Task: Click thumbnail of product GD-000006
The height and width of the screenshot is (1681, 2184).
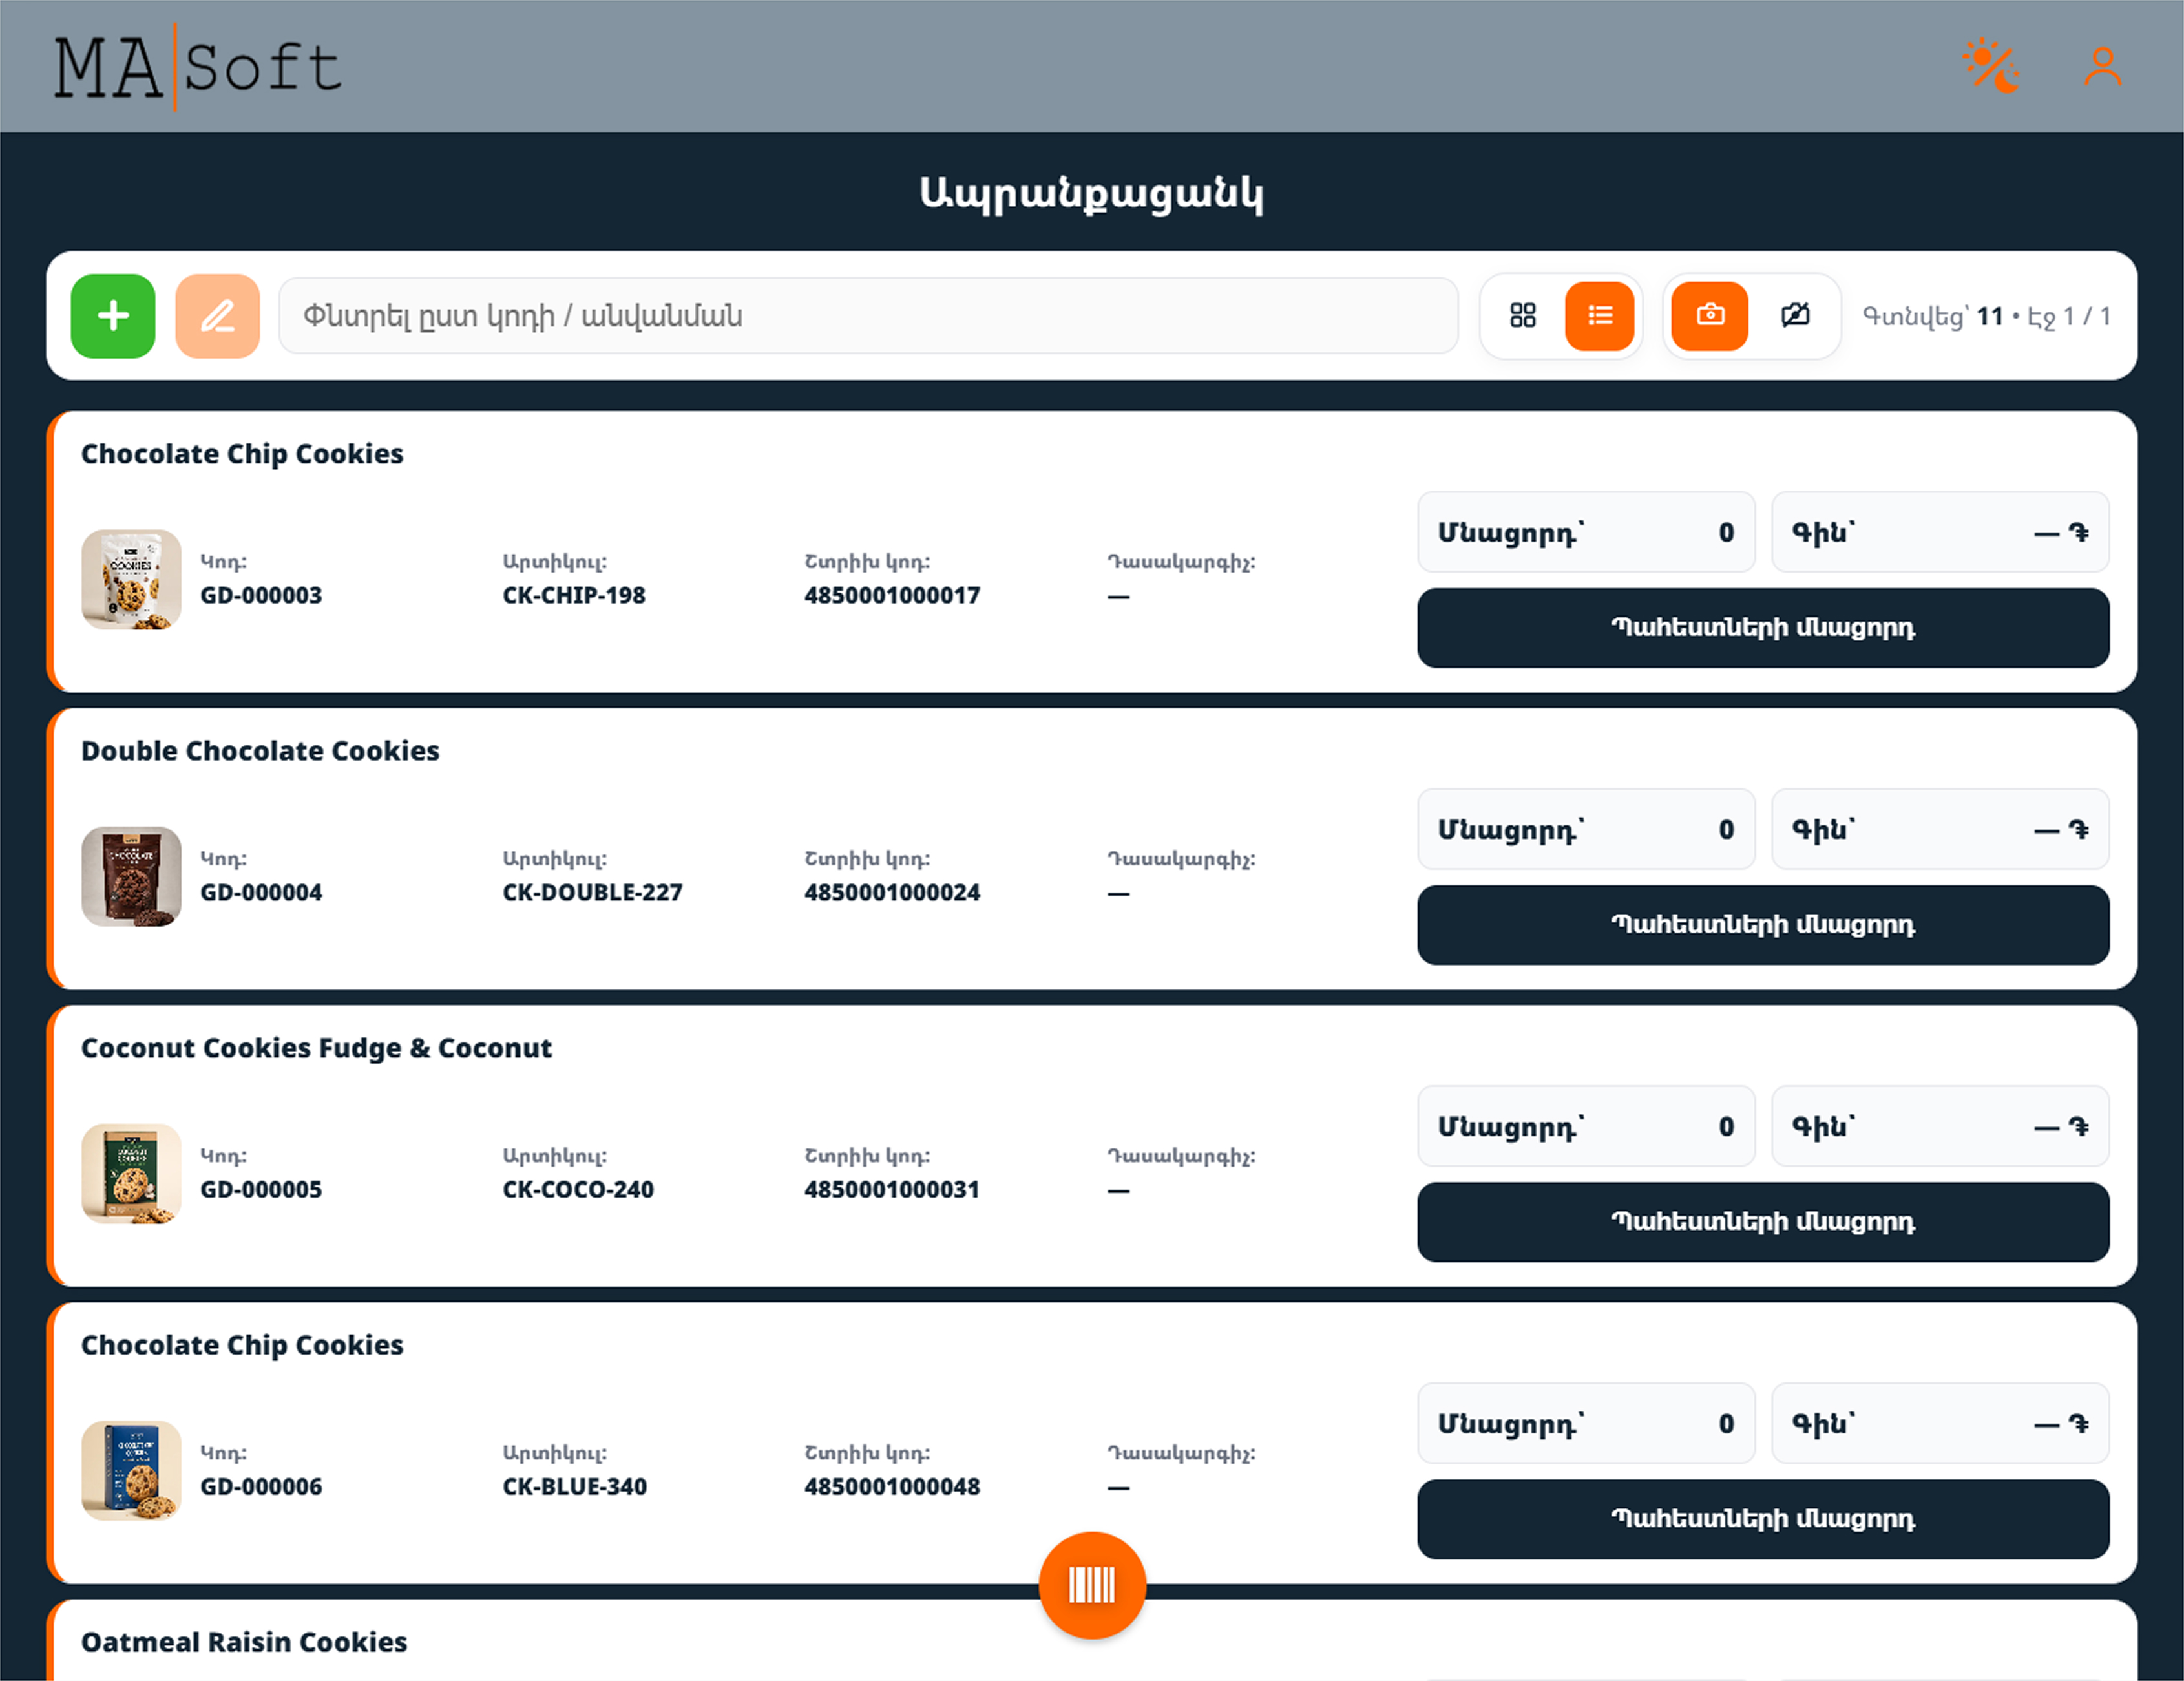Action: 131,1470
